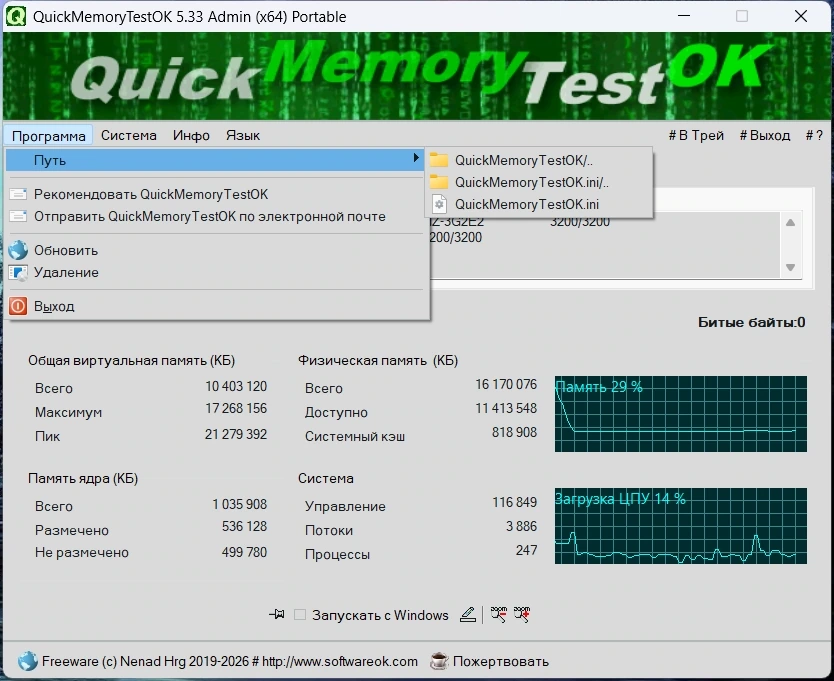Open the Язык menu
The height and width of the screenshot is (681, 834).
tap(243, 135)
